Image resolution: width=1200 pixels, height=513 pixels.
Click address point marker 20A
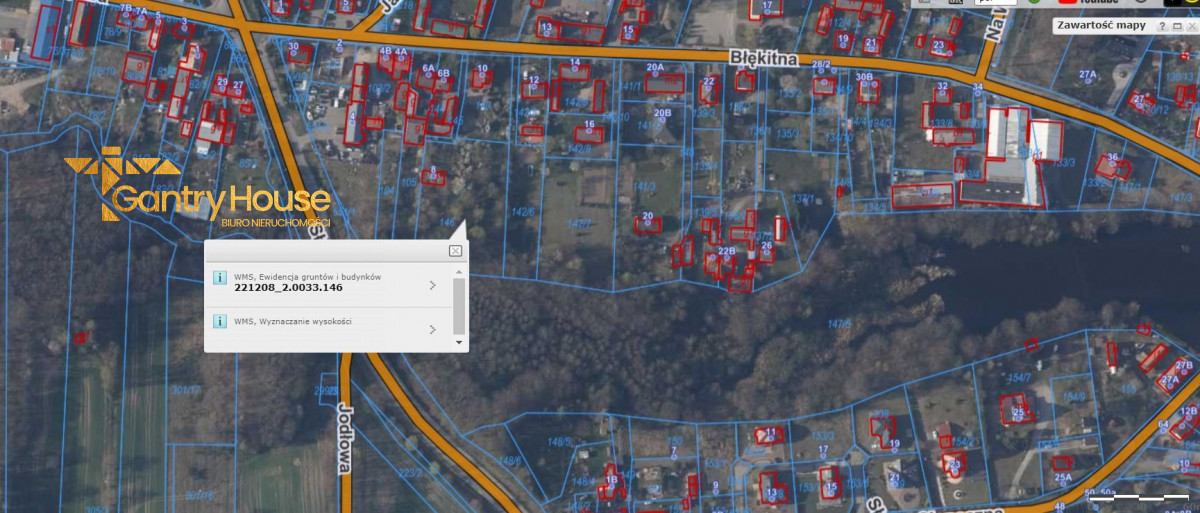coord(655,73)
